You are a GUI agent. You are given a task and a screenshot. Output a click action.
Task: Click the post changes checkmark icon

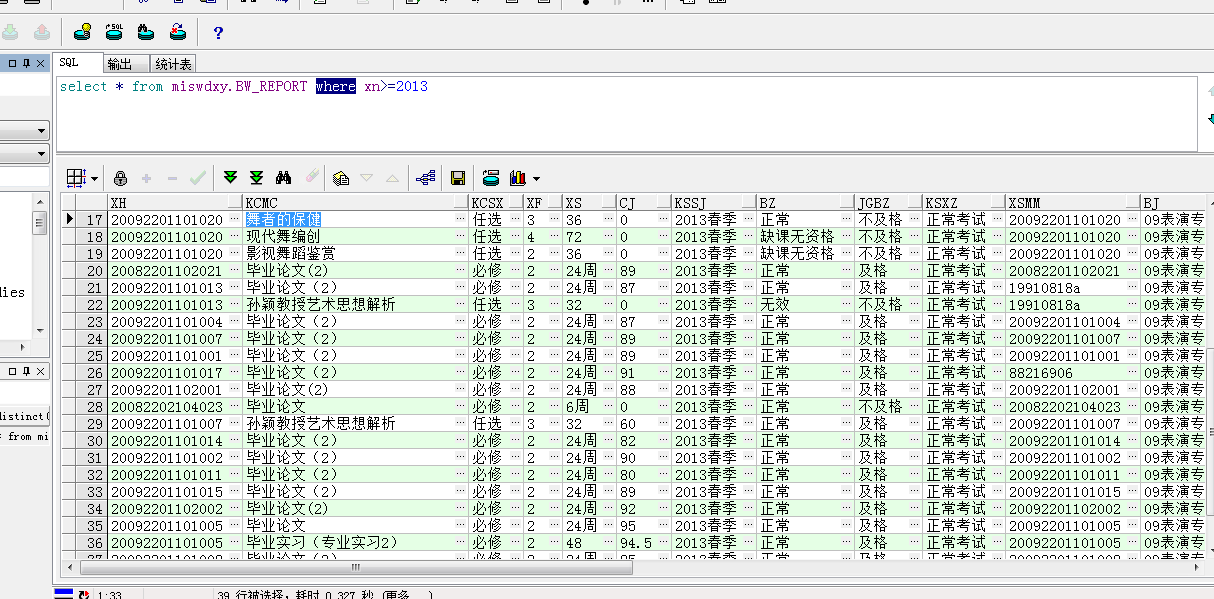(x=198, y=178)
